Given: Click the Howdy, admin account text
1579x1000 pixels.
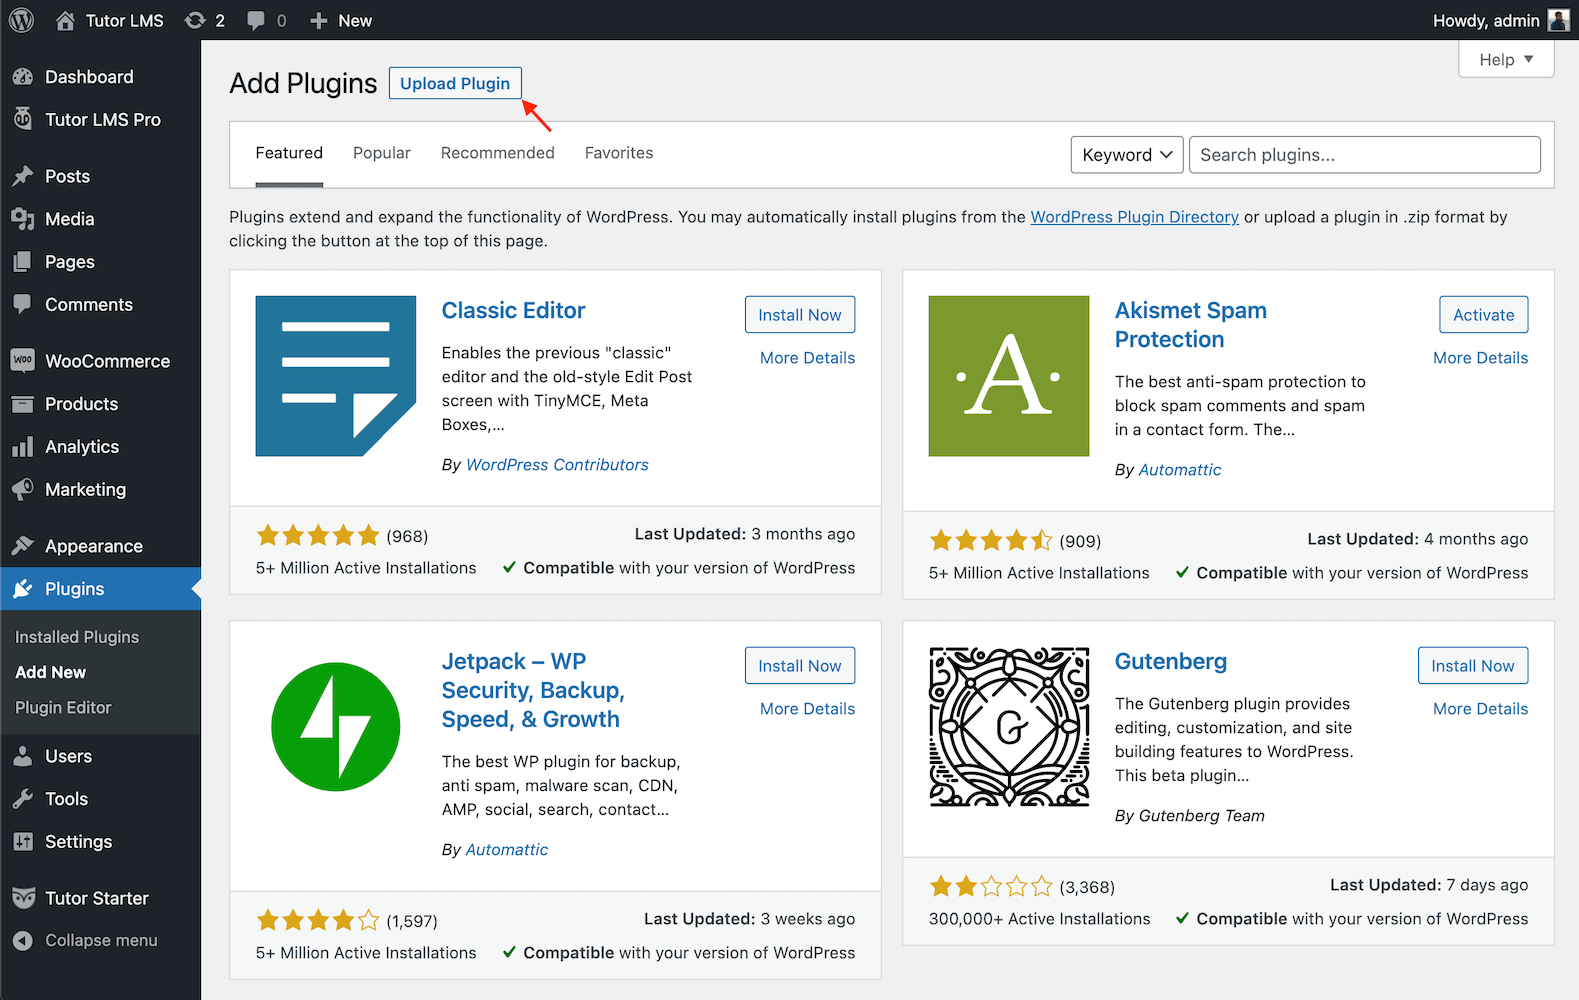Looking at the screenshot, I should click(x=1486, y=20).
